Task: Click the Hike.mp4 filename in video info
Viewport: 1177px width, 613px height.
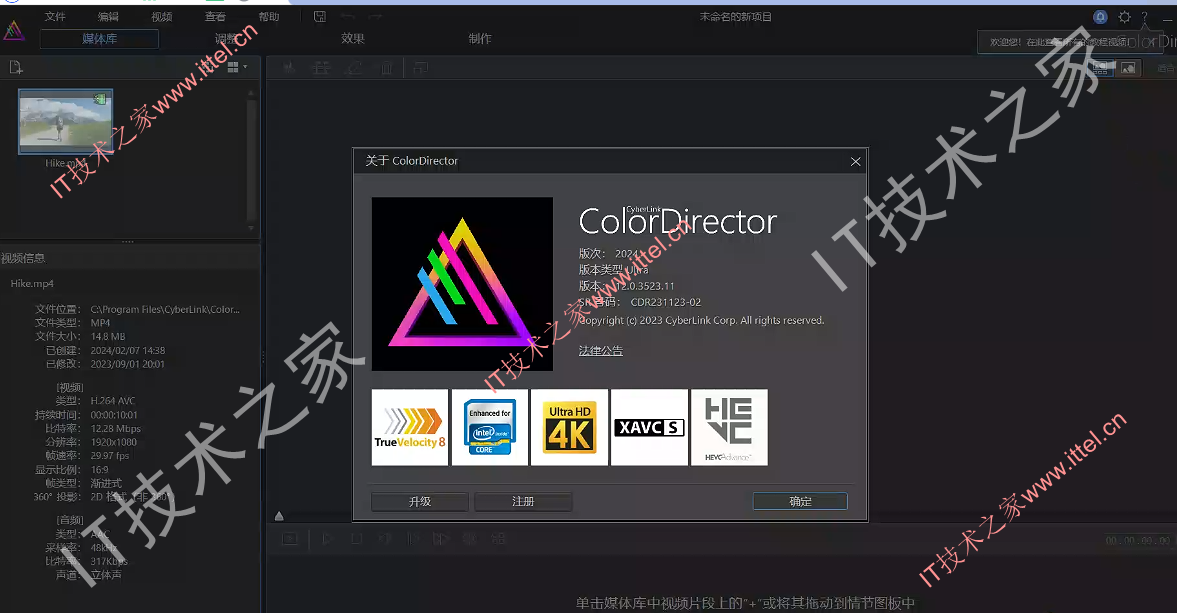Action: (32, 284)
